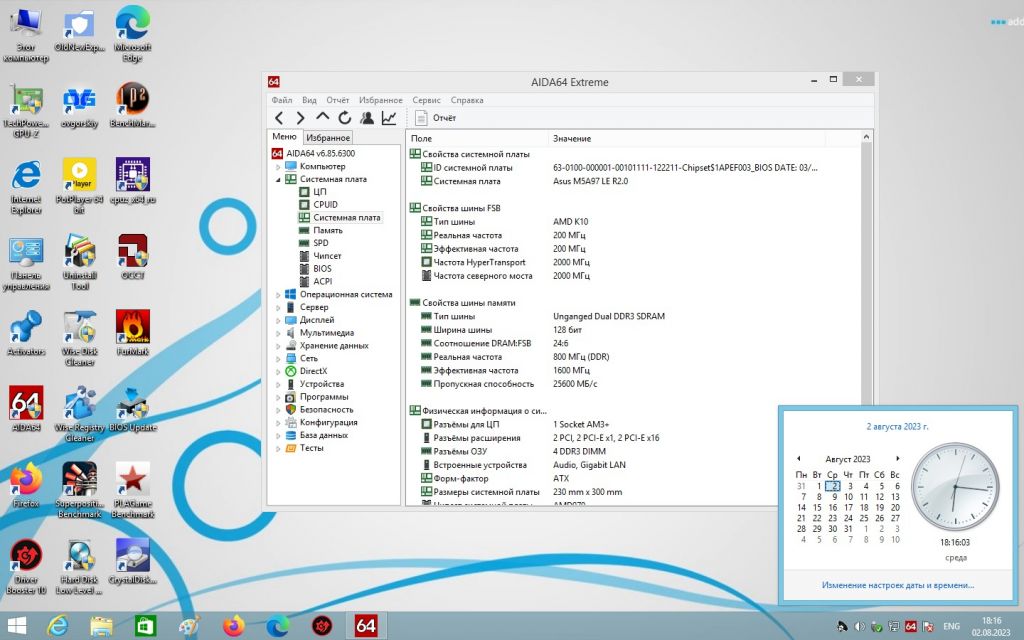This screenshot has height=640, width=1024.
Task: Open File Explorer from the taskbar
Action: tap(101, 626)
